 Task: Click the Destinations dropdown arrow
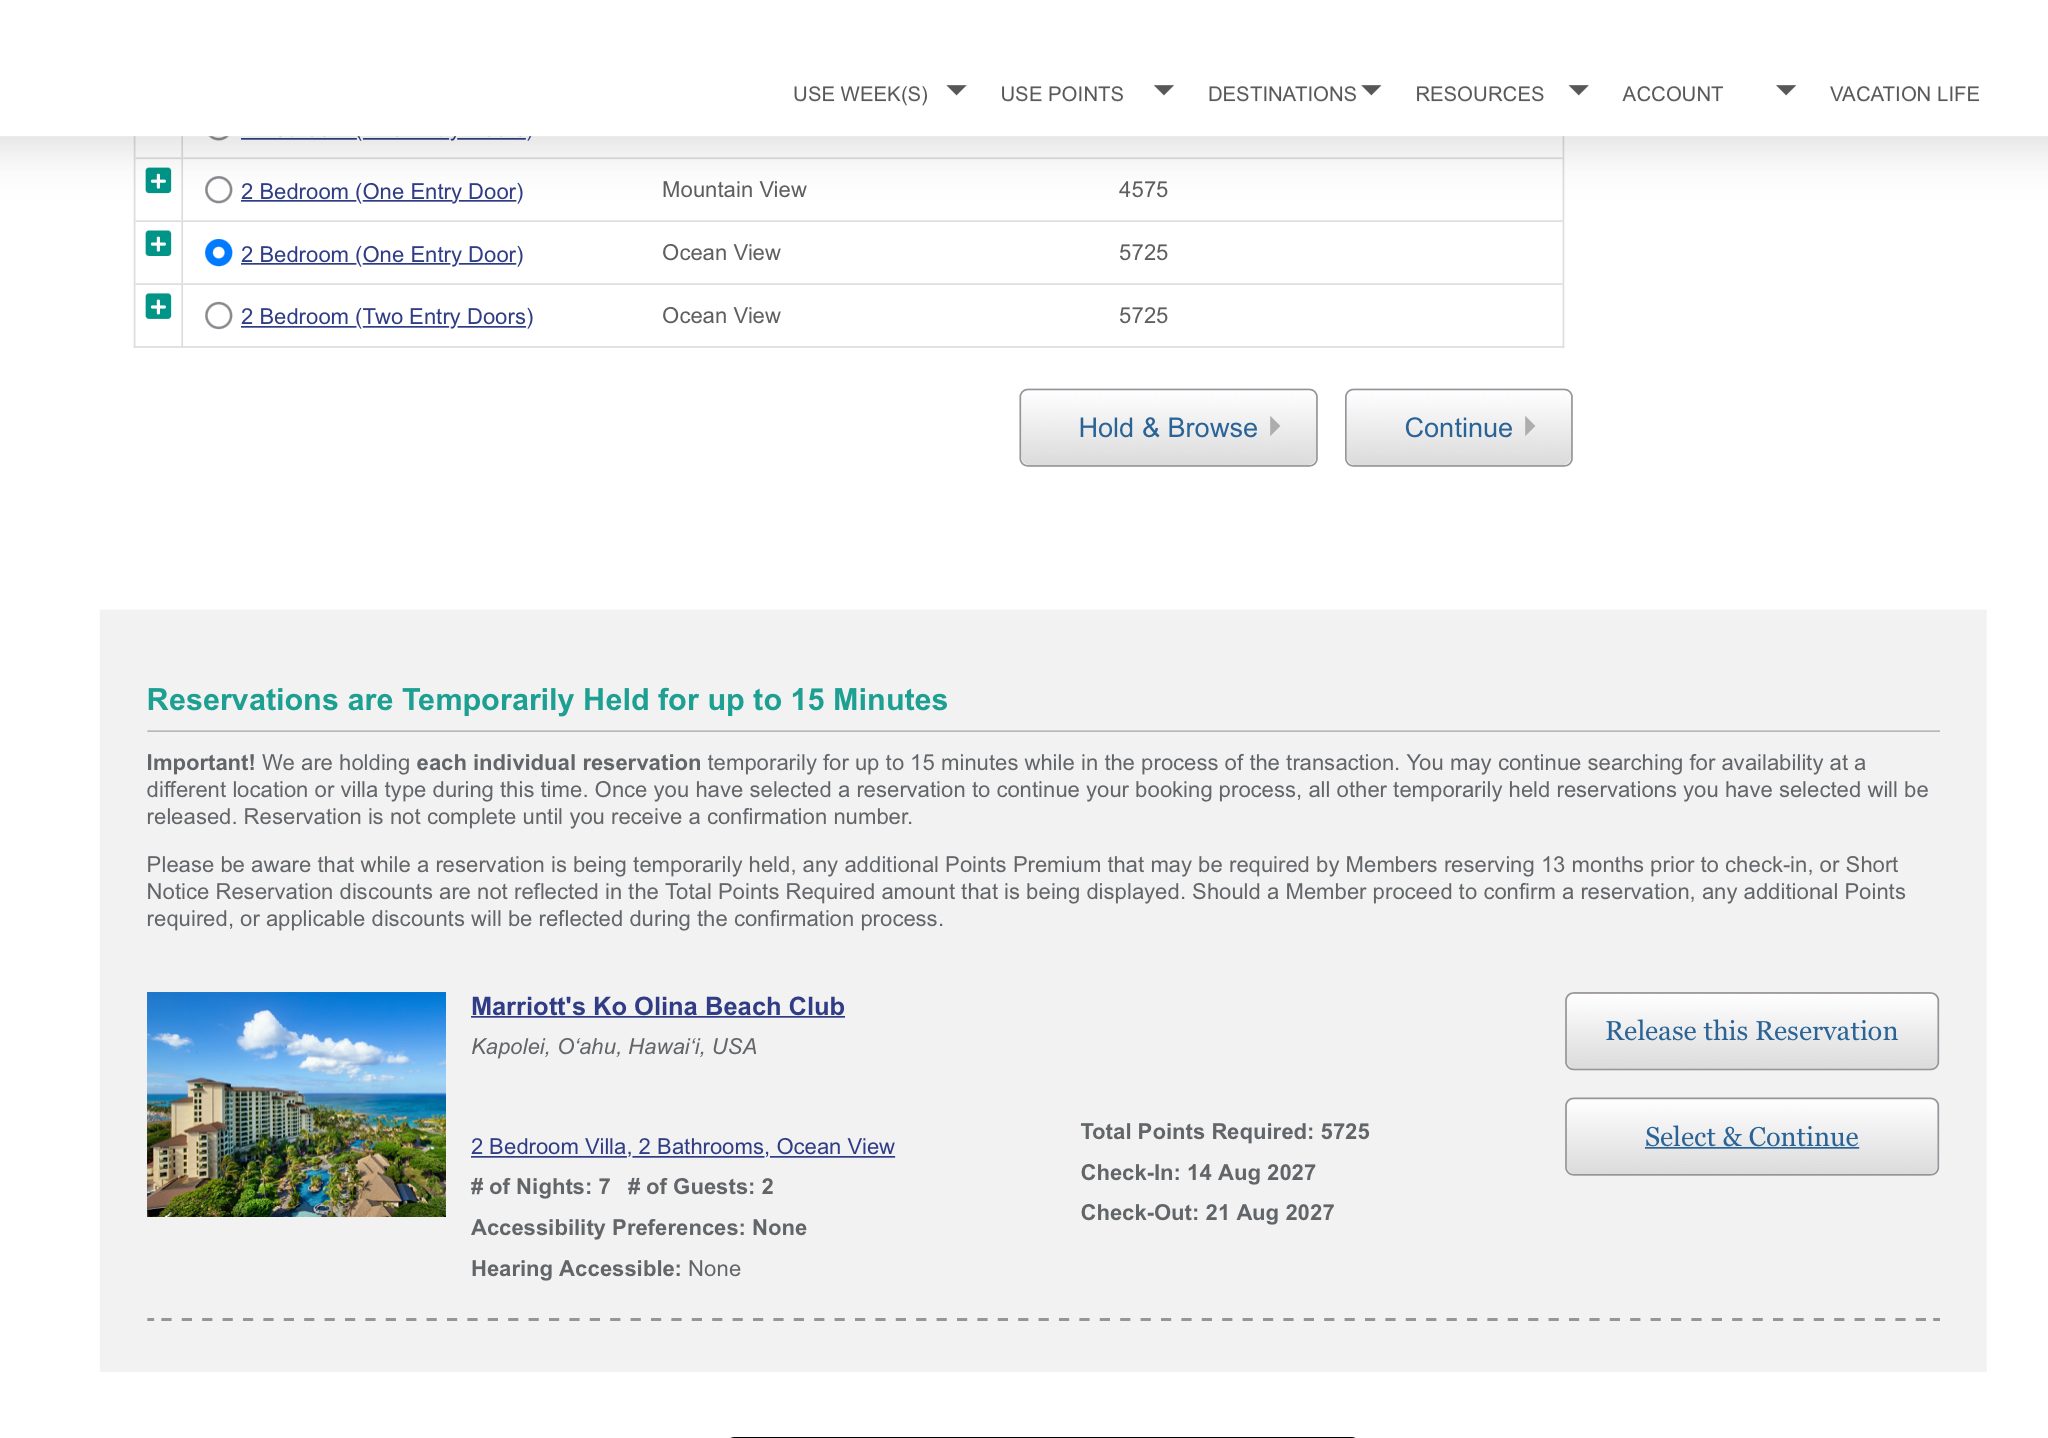tap(1372, 91)
